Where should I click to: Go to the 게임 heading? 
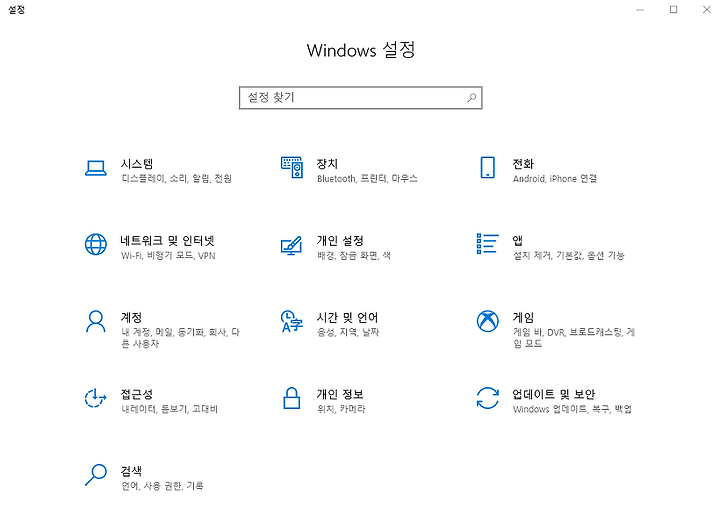tap(523, 317)
